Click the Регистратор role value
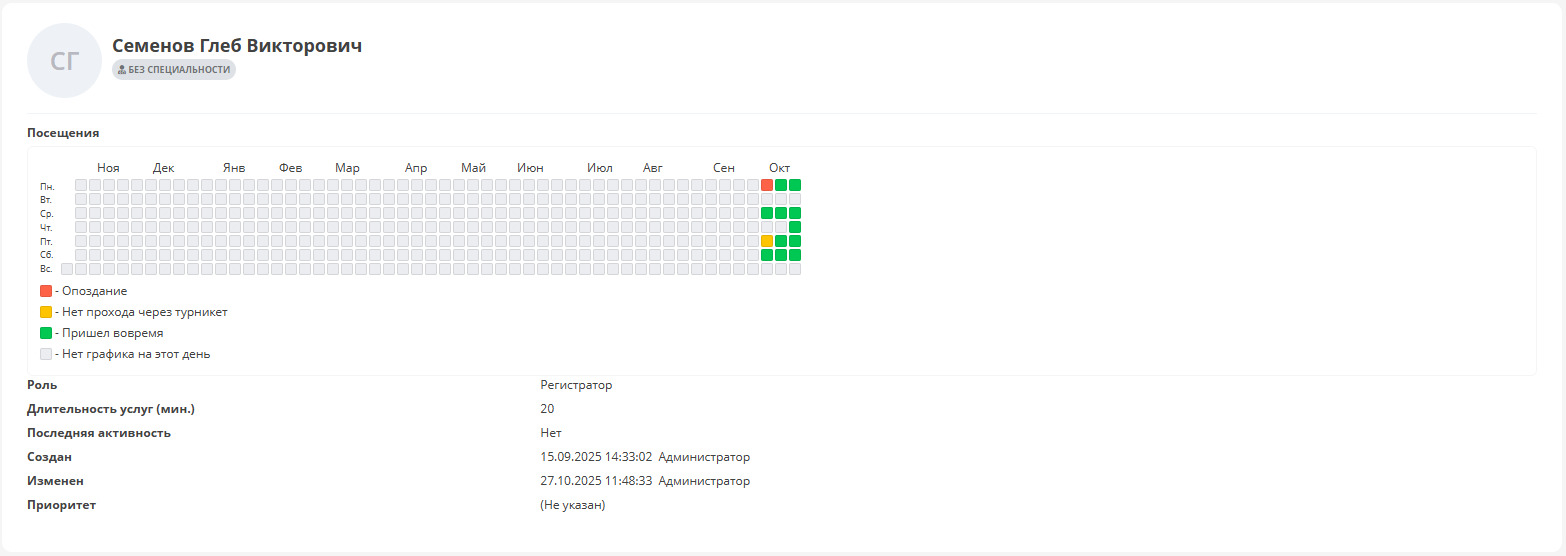 [x=576, y=385]
